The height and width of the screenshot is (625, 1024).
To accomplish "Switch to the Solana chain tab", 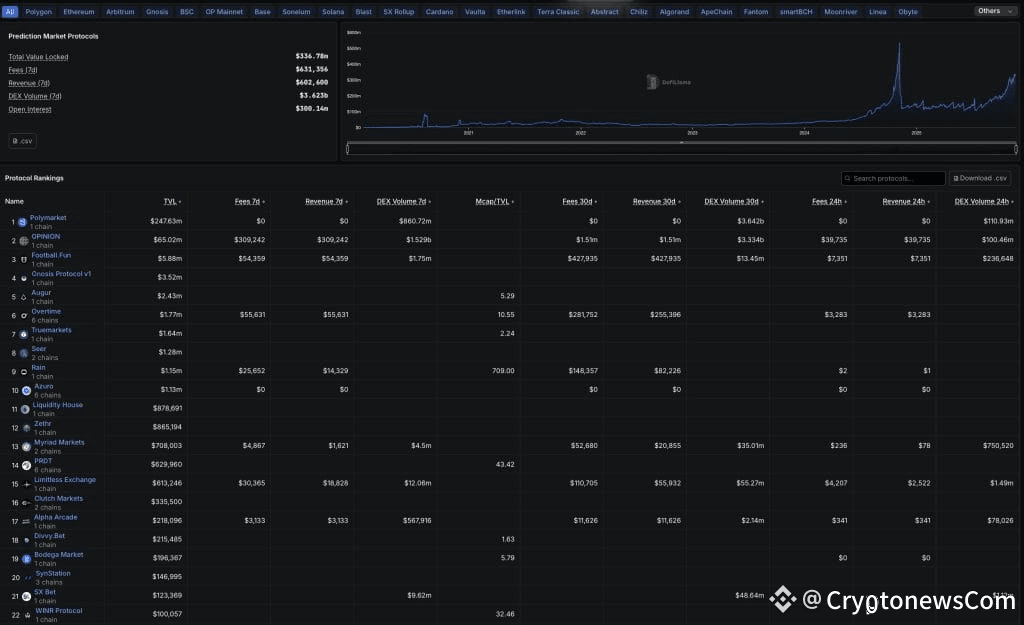I will pos(333,12).
